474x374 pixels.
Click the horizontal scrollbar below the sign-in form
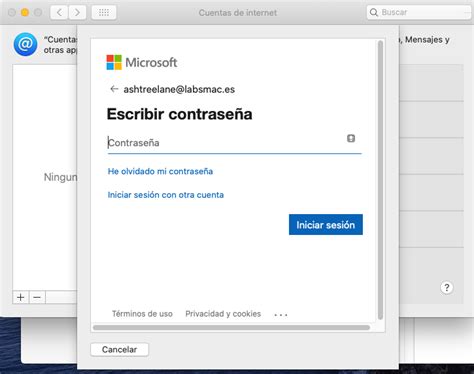(x=231, y=328)
